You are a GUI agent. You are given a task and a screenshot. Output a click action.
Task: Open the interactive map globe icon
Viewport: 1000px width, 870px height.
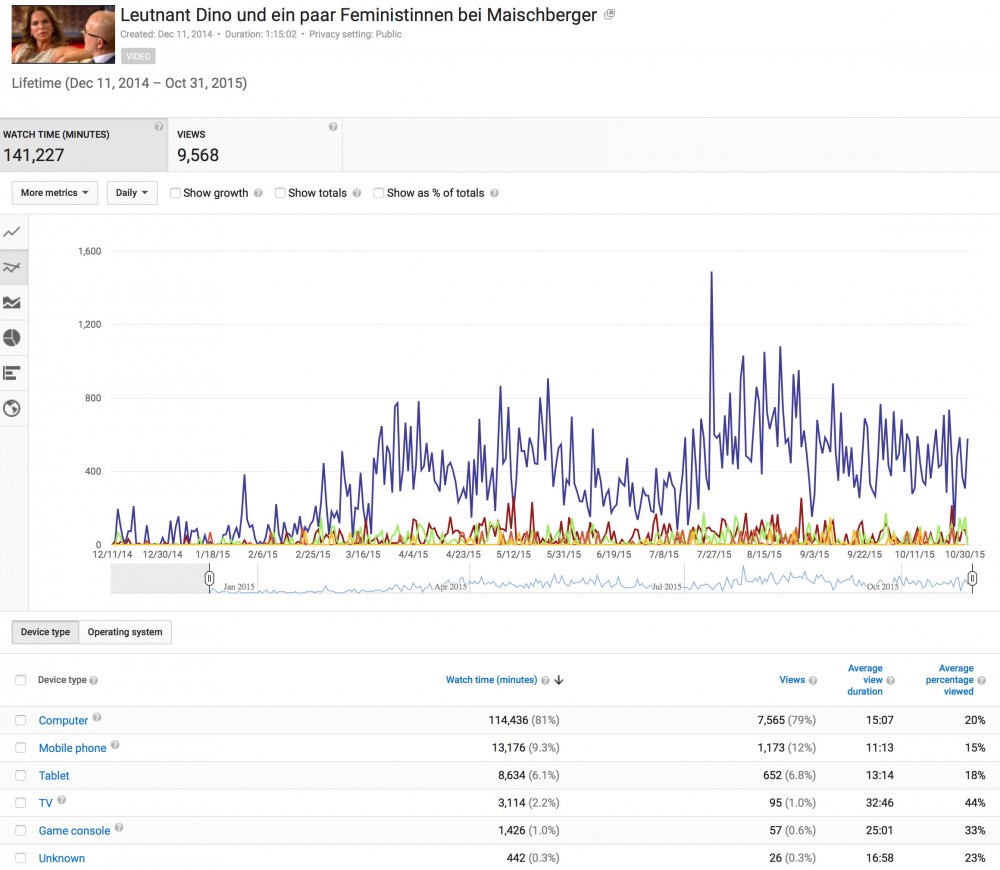12,408
